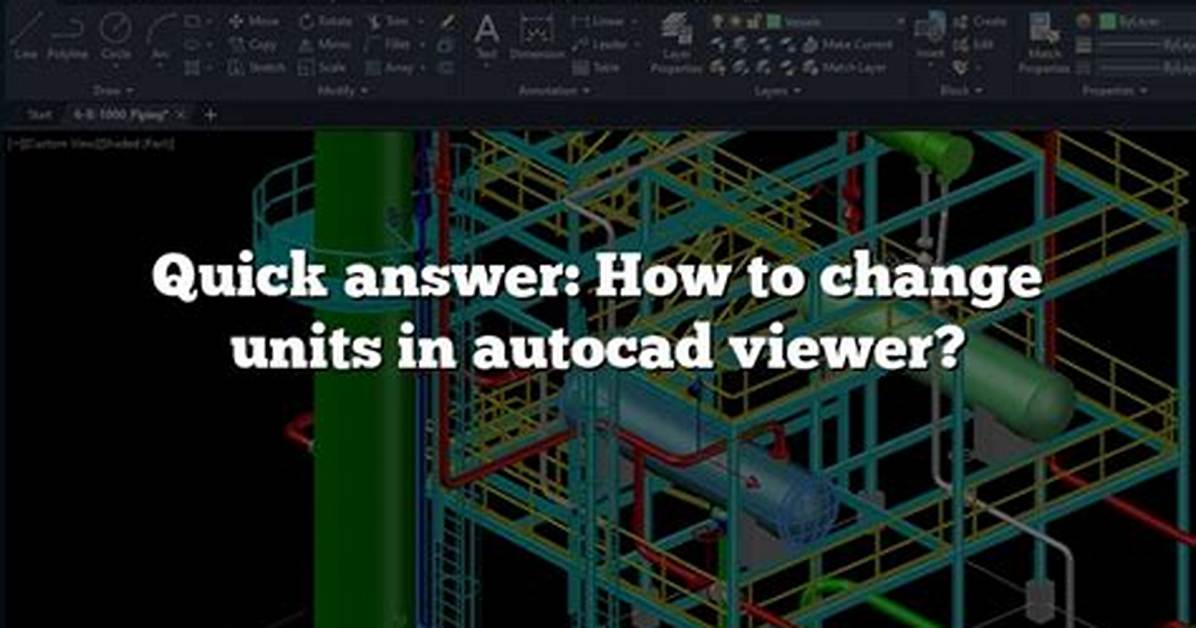This screenshot has width=1196, height=628.
Task: Use the Copy command in Modify
Action: [x=252, y=45]
